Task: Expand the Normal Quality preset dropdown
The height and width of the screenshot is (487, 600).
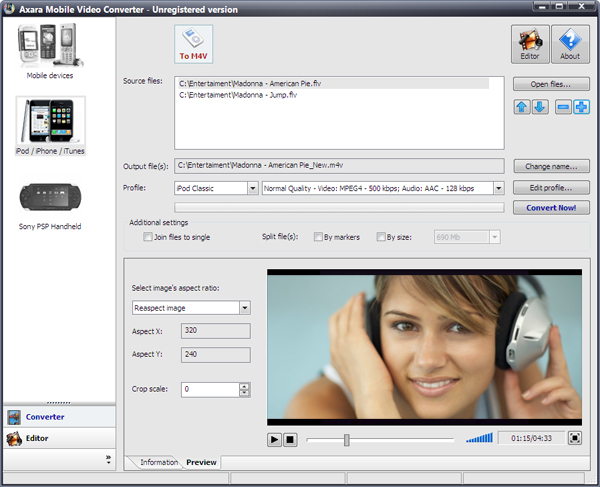Action: 497,188
